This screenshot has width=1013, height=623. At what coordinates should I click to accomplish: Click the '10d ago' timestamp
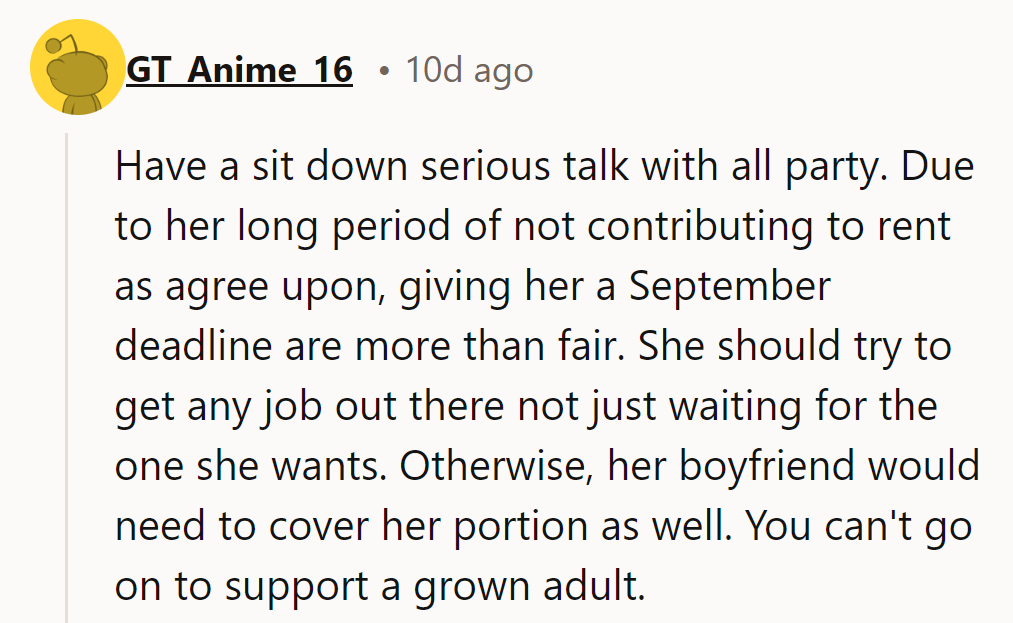click(x=468, y=69)
